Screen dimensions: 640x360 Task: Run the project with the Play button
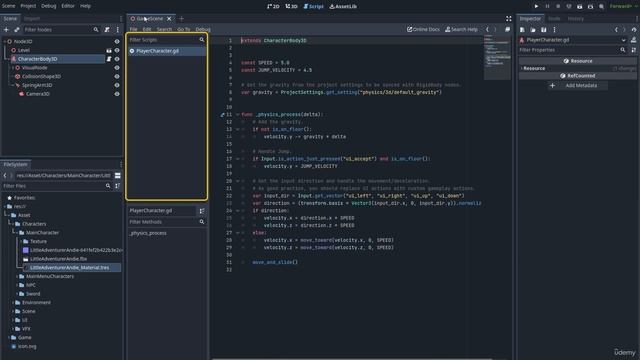click(x=536, y=6)
